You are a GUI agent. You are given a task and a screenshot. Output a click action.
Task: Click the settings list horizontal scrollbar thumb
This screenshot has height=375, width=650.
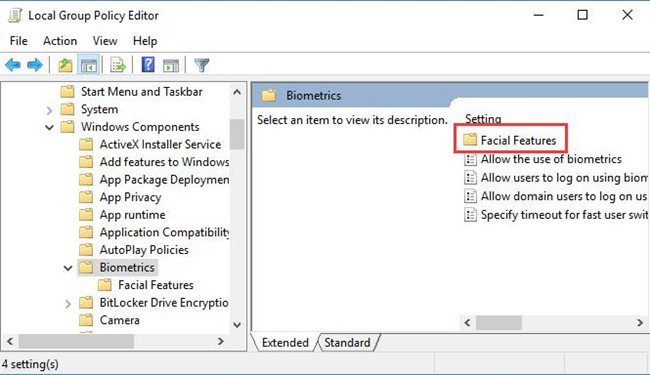point(499,322)
